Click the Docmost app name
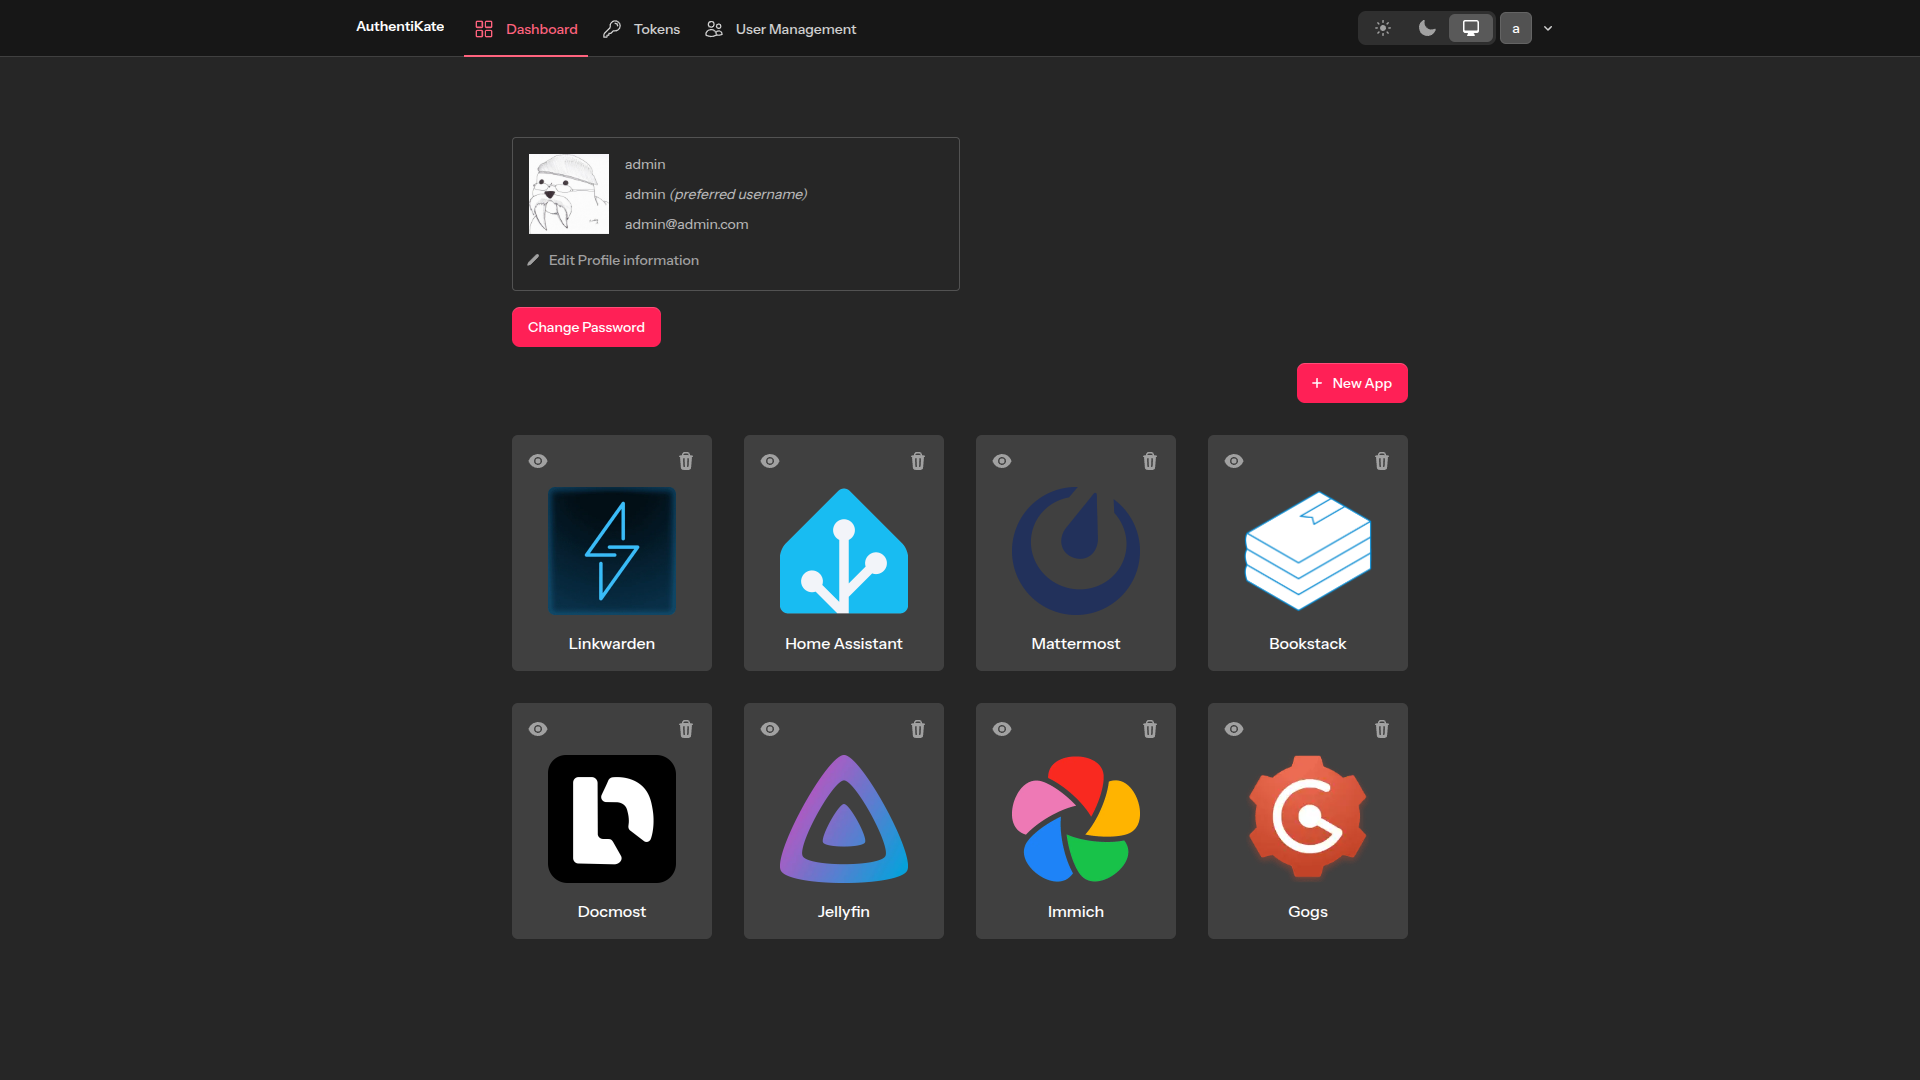The width and height of the screenshot is (1920, 1080). pyautogui.click(x=612, y=912)
